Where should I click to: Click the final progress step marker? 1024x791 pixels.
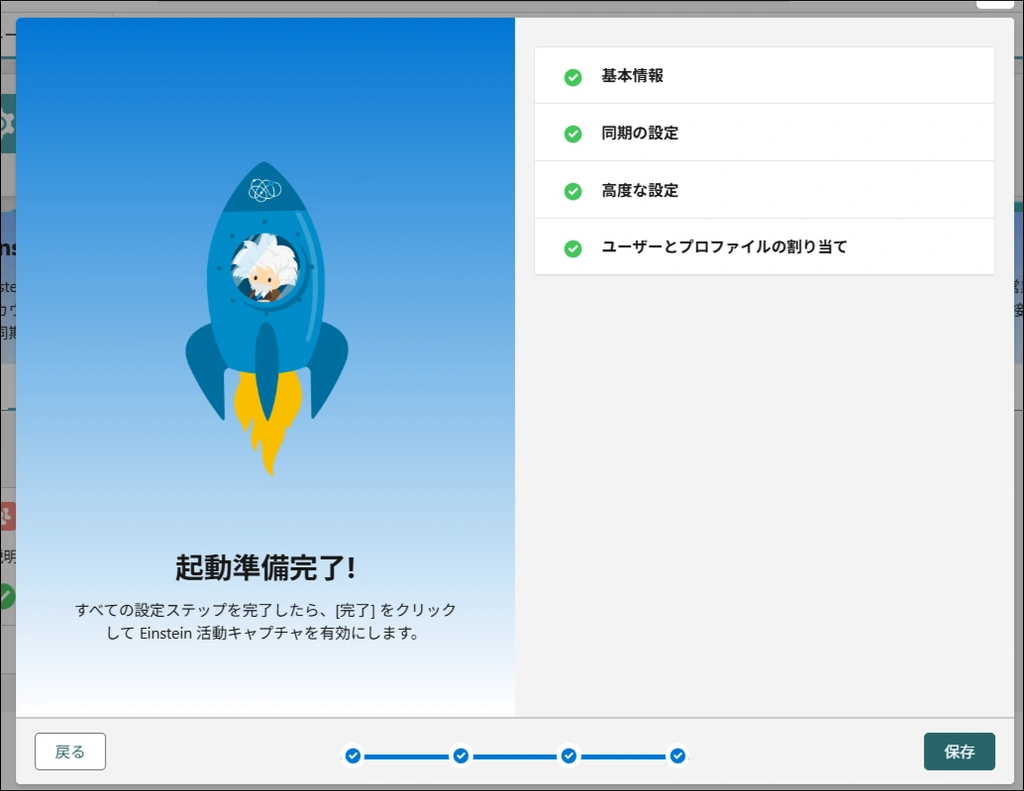tap(677, 756)
